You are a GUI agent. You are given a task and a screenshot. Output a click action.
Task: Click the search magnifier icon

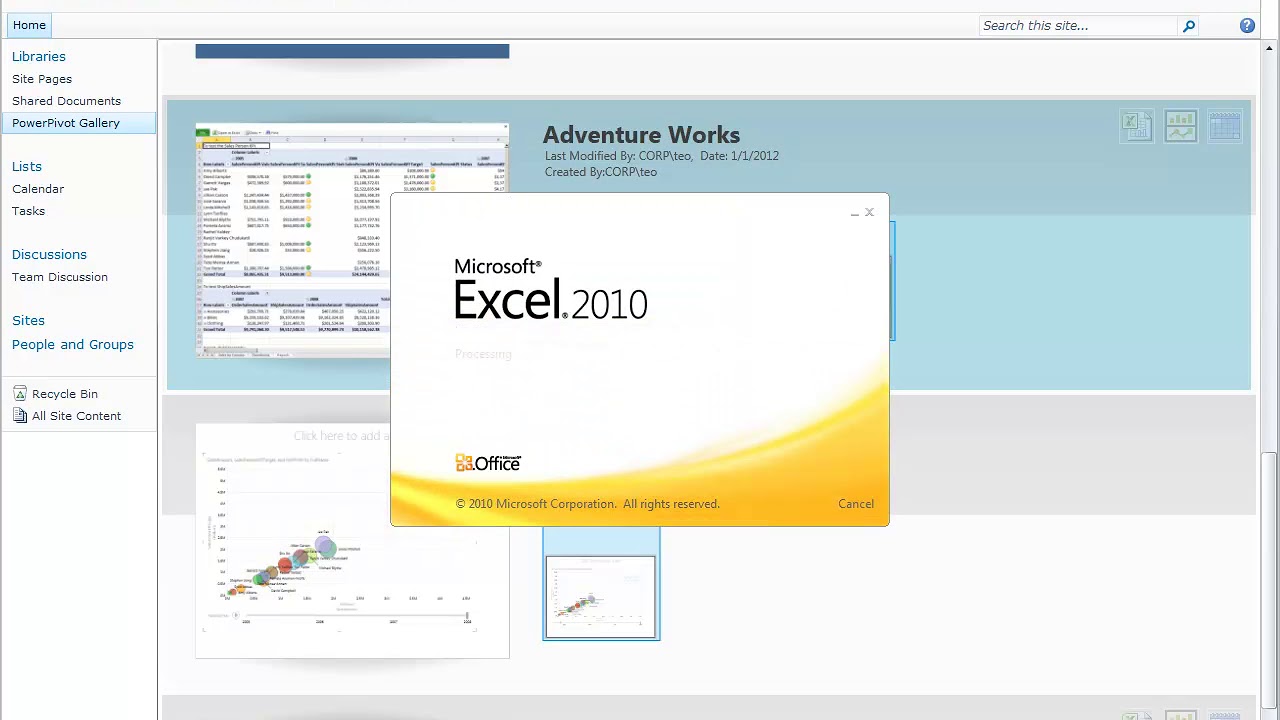tap(1188, 26)
